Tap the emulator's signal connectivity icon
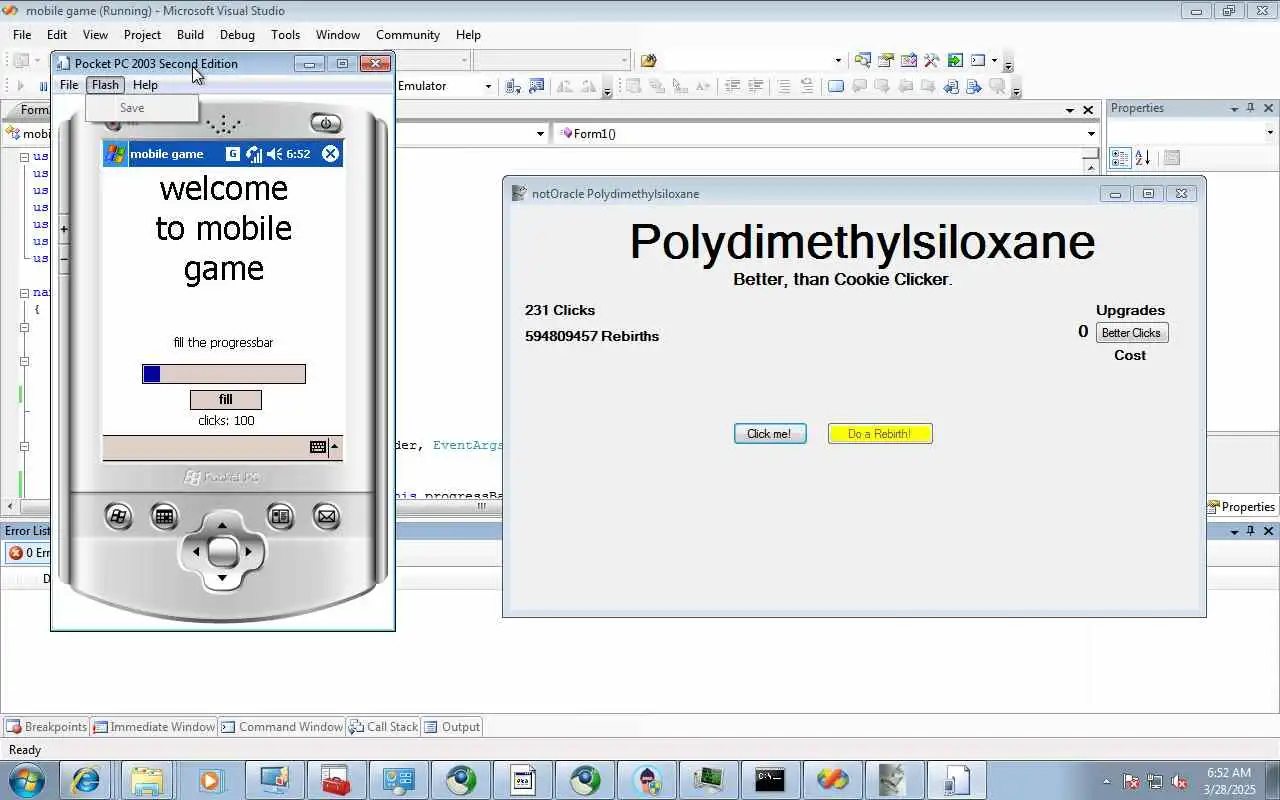The height and width of the screenshot is (800, 1280). coord(254,154)
